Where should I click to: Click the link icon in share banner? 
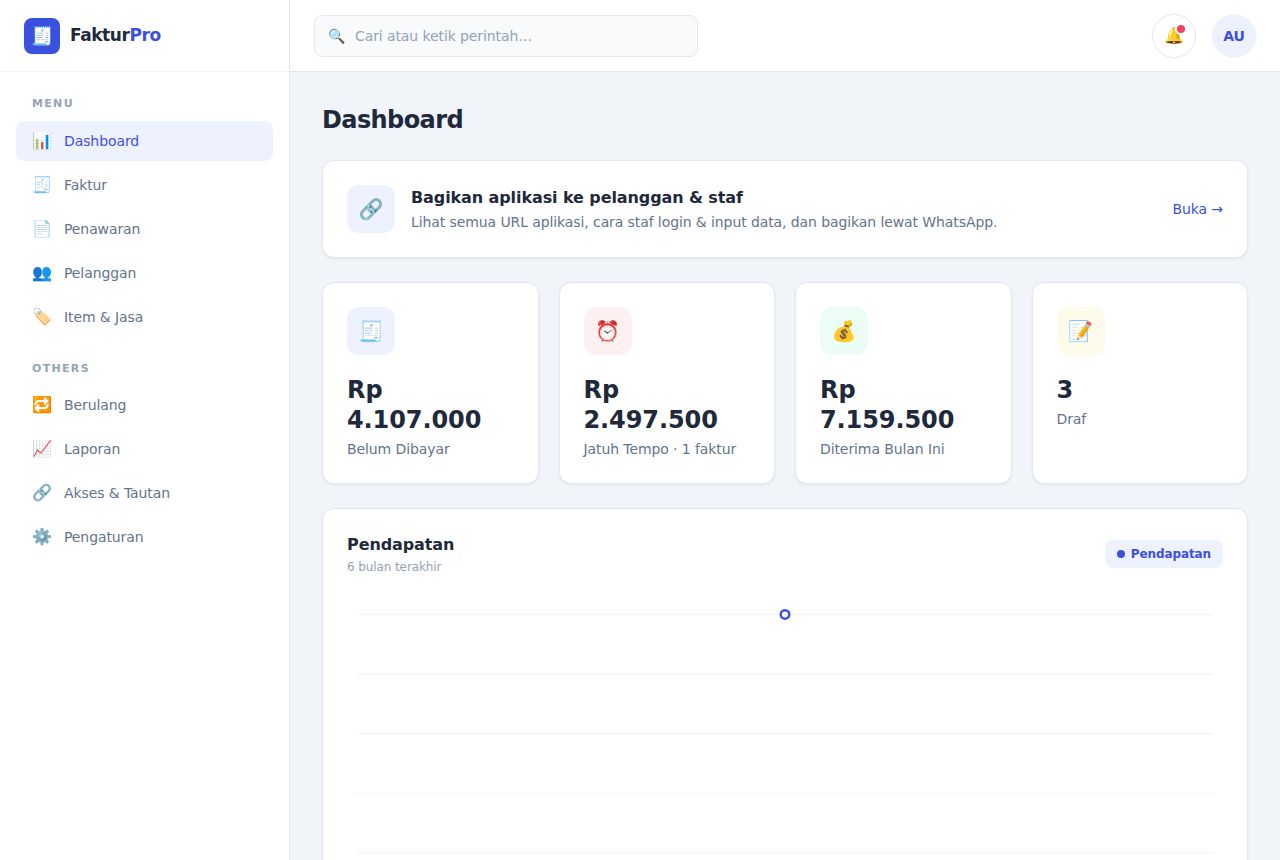371,209
